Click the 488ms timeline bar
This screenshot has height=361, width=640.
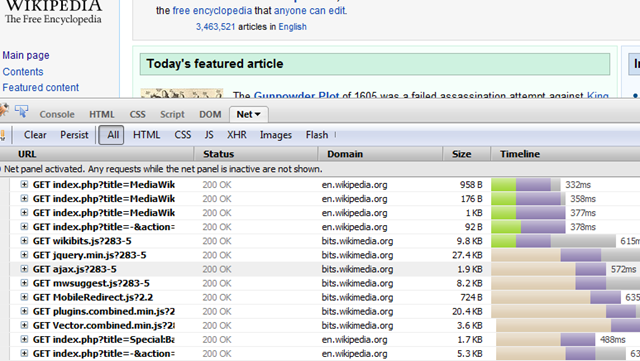(x=546, y=340)
